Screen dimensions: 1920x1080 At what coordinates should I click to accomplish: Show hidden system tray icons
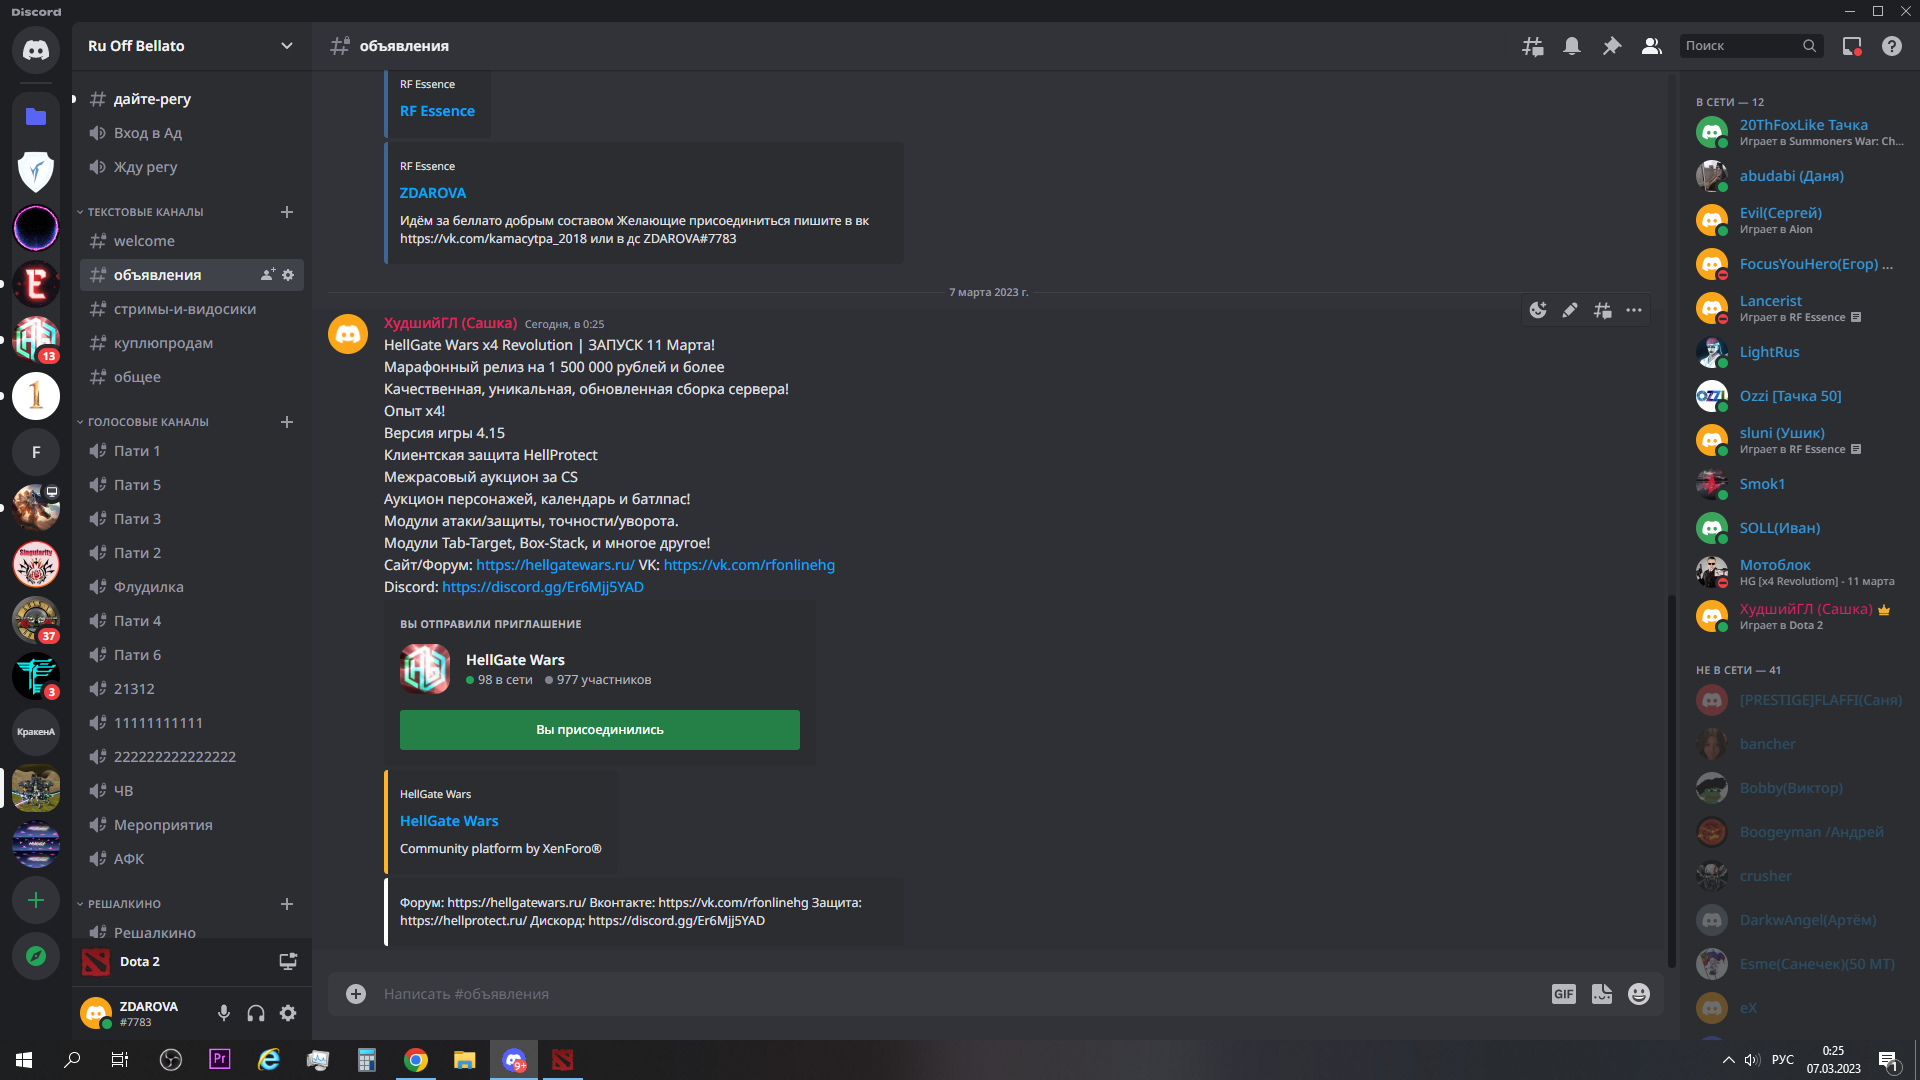pos(1728,1060)
